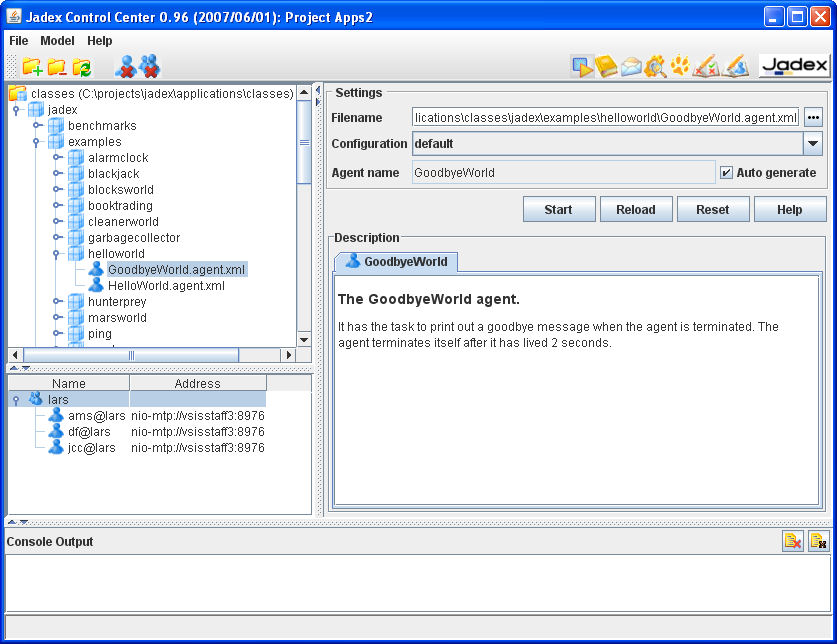Click the jcc@lars agent icon
The height and width of the screenshot is (644, 837).
click(x=56, y=447)
